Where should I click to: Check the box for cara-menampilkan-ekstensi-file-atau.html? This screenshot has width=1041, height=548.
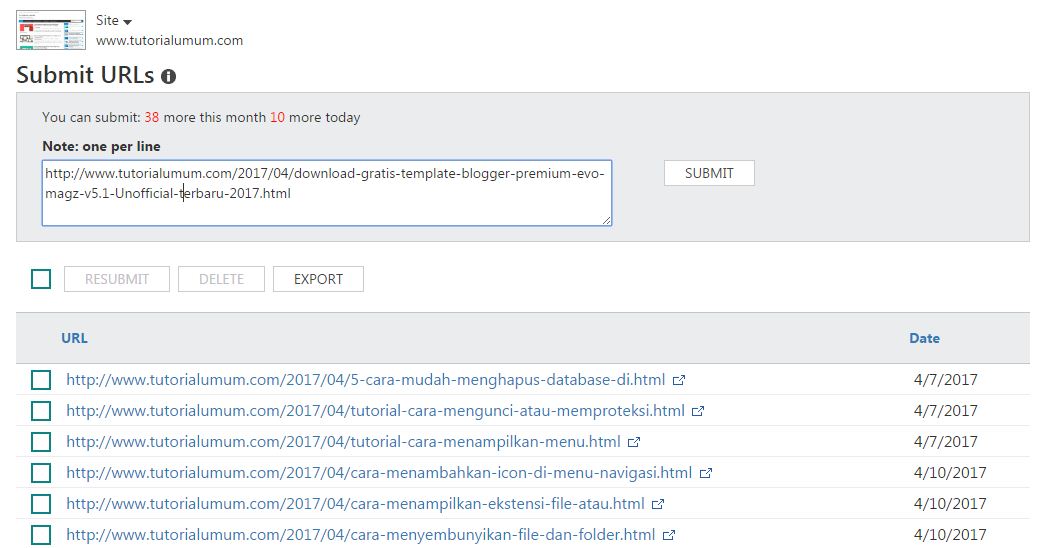pyautogui.click(x=41, y=504)
